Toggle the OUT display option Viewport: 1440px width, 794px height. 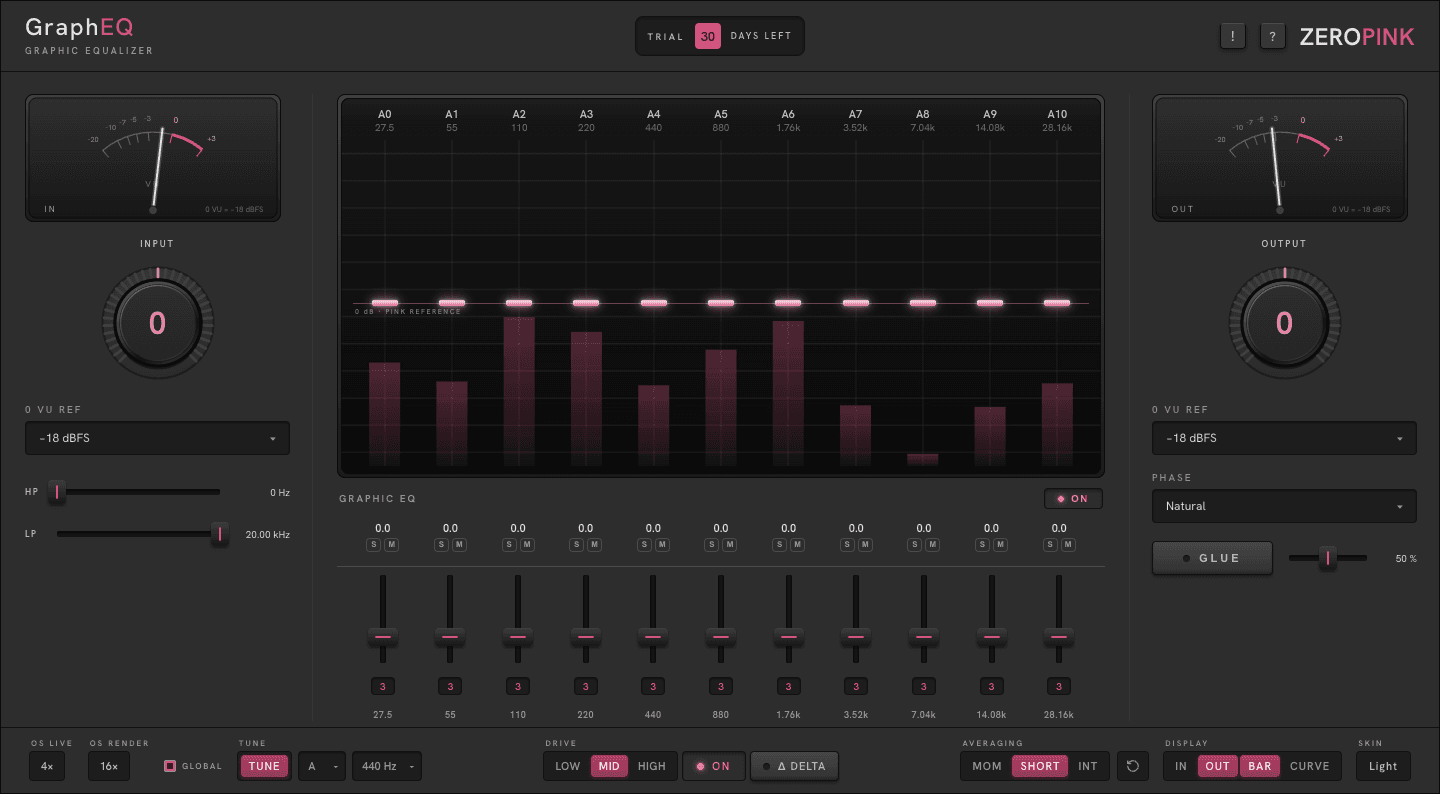[1218, 766]
